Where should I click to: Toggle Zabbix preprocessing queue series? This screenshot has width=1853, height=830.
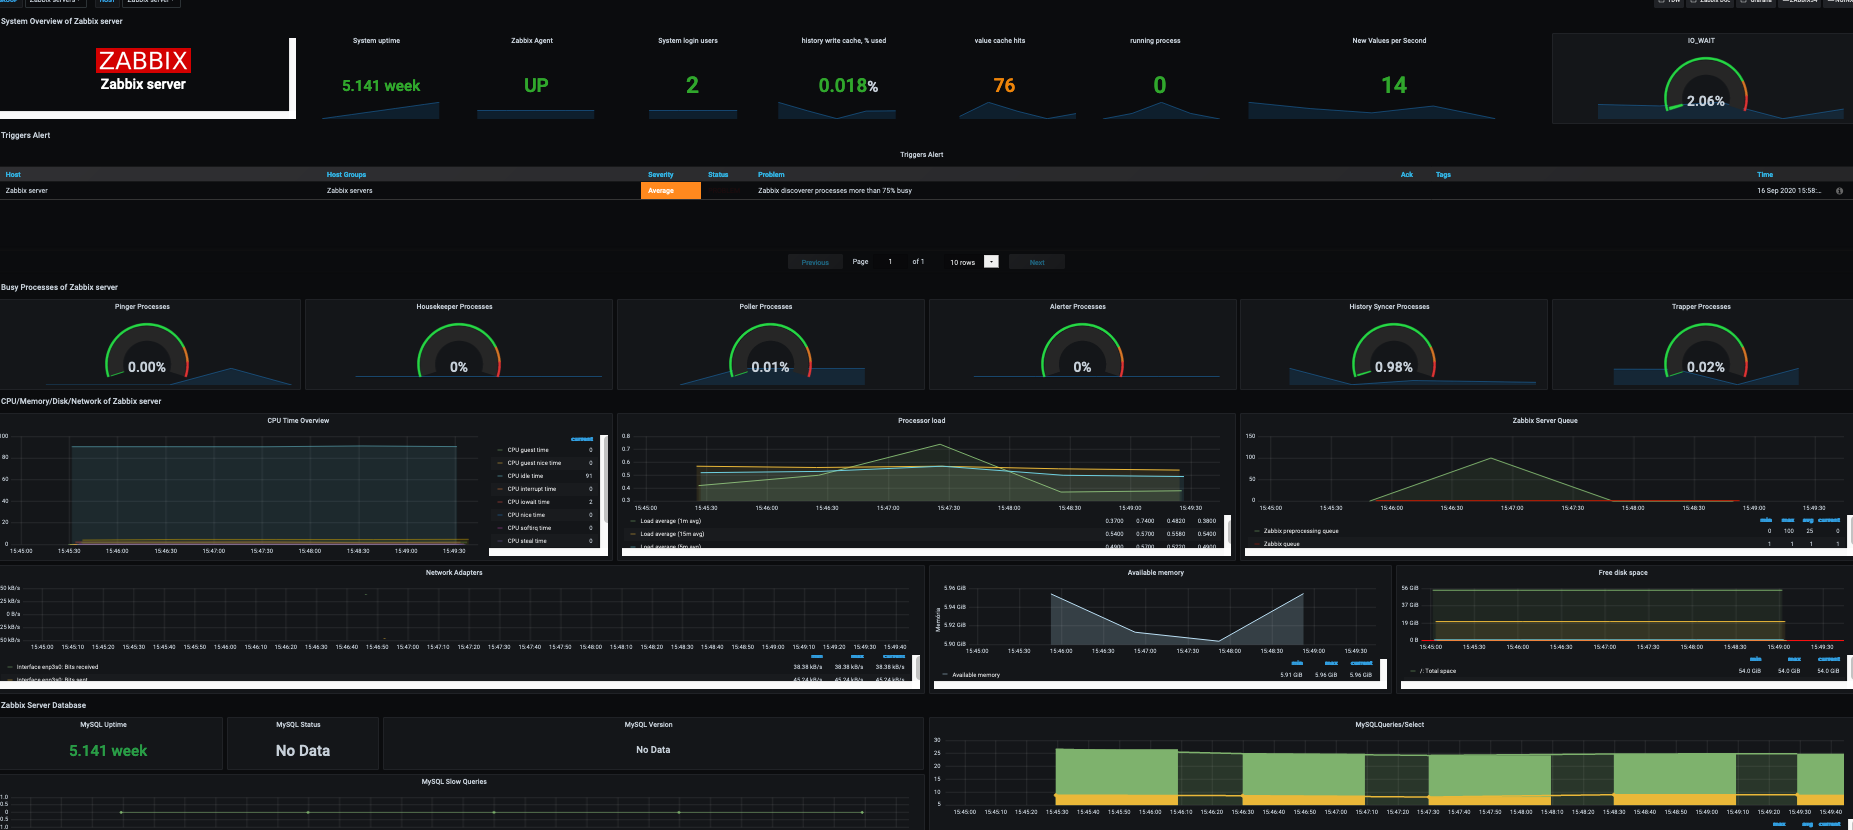pos(1300,531)
